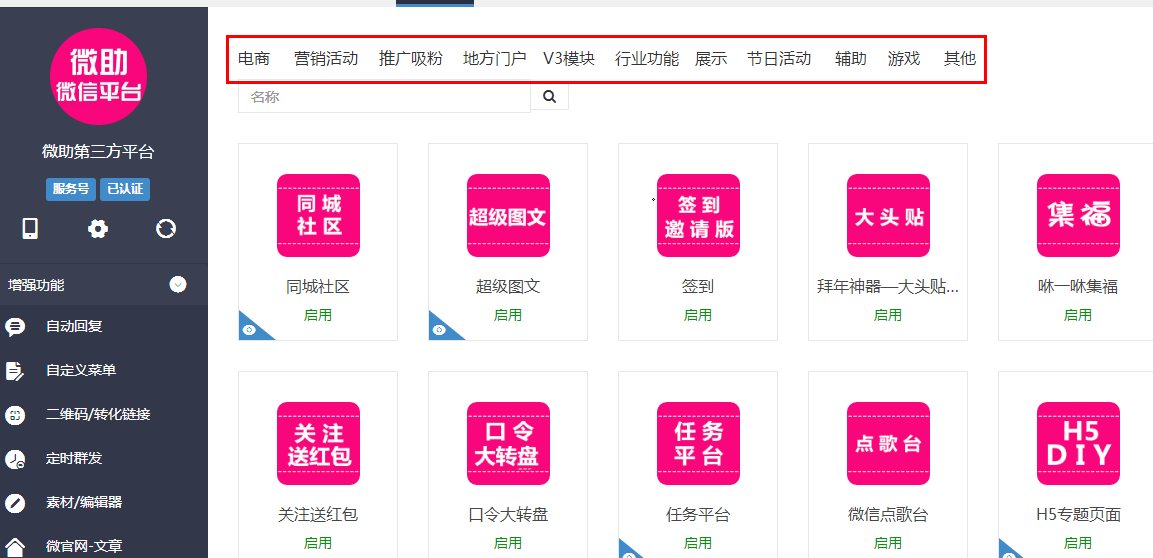Open the 口令大转盘 module icon
The image size is (1153, 558).
508,443
